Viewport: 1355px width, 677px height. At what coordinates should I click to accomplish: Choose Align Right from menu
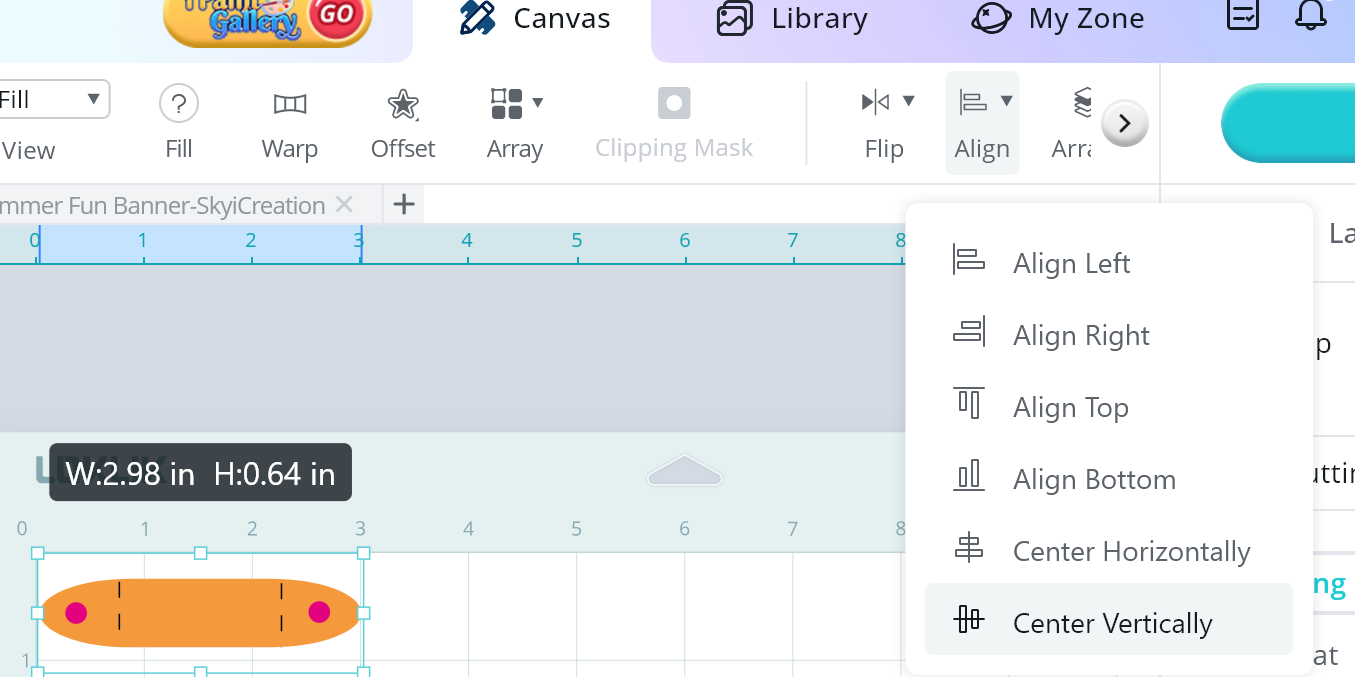pyautogui.click(x=1080, y=335)
